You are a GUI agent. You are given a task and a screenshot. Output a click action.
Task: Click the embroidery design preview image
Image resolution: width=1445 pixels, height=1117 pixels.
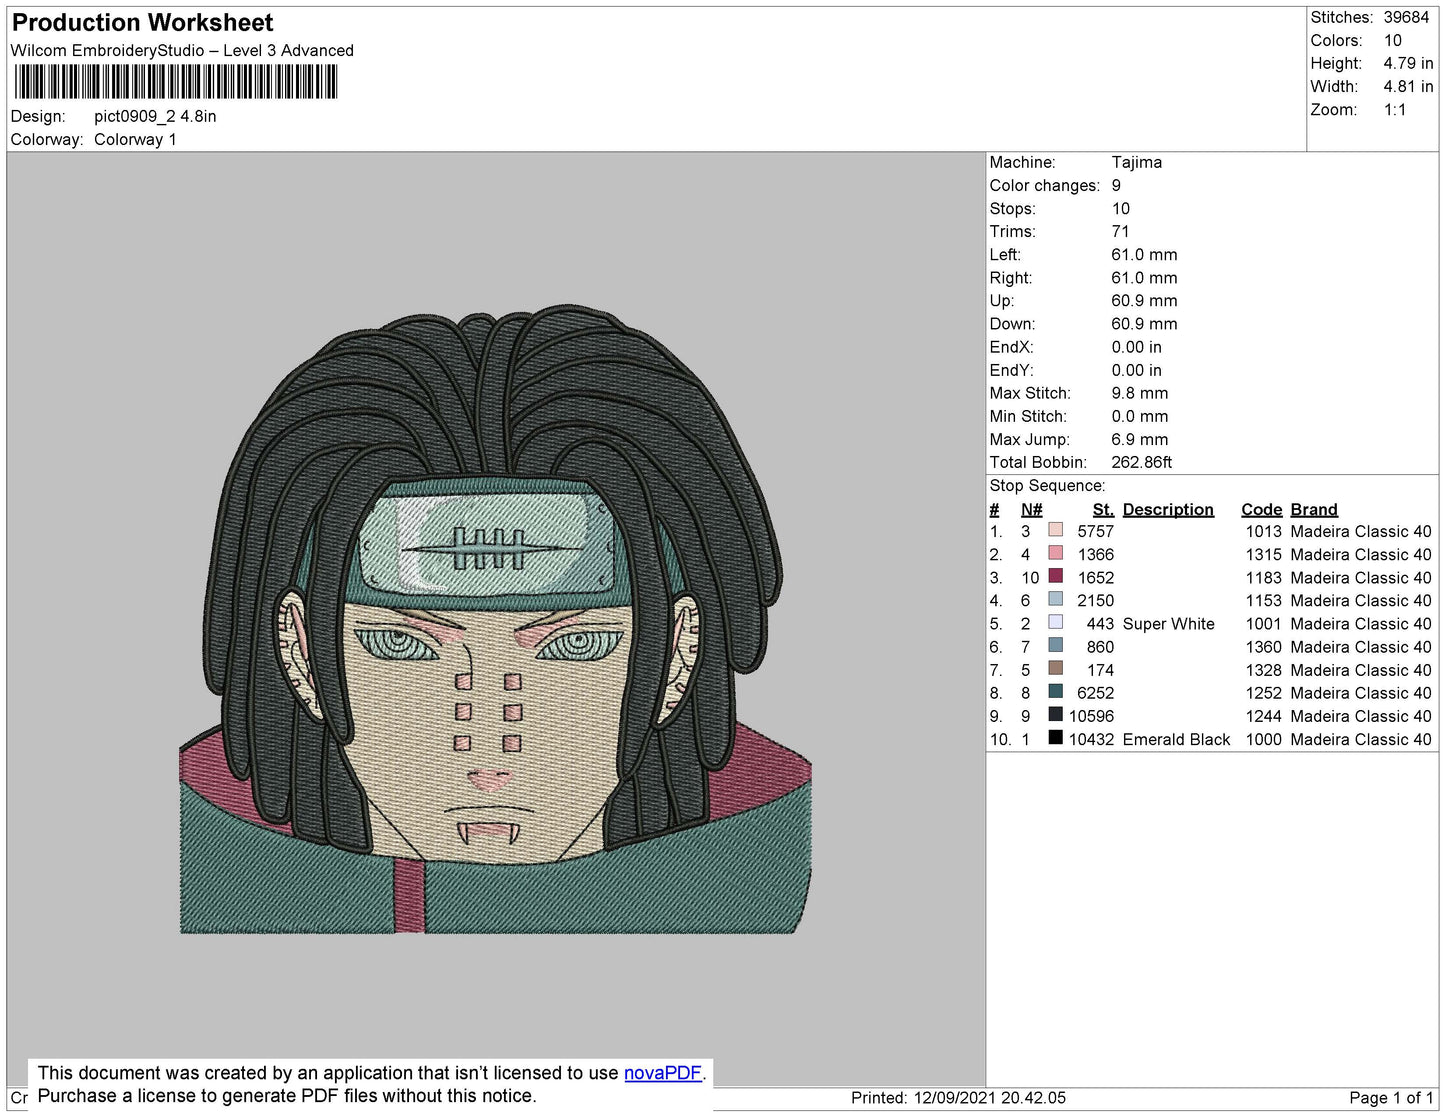(495, 620)
